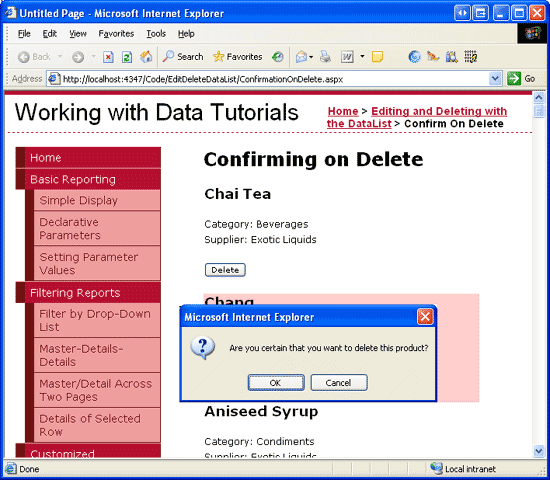Click the scrollbar up arrow
The width and height of the screenshot is (550, 480).
point(539,97)
